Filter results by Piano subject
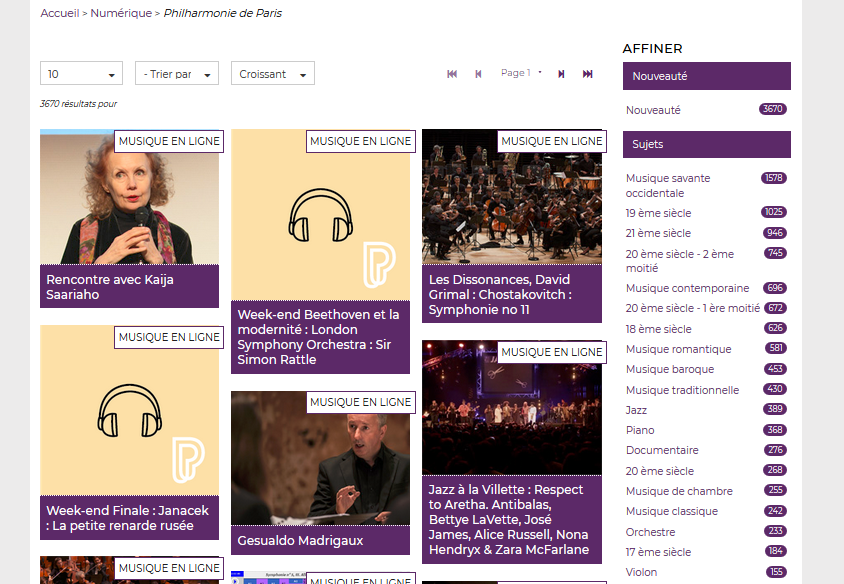Viewport: 844px width, 584px height. (x=640, y=430)
